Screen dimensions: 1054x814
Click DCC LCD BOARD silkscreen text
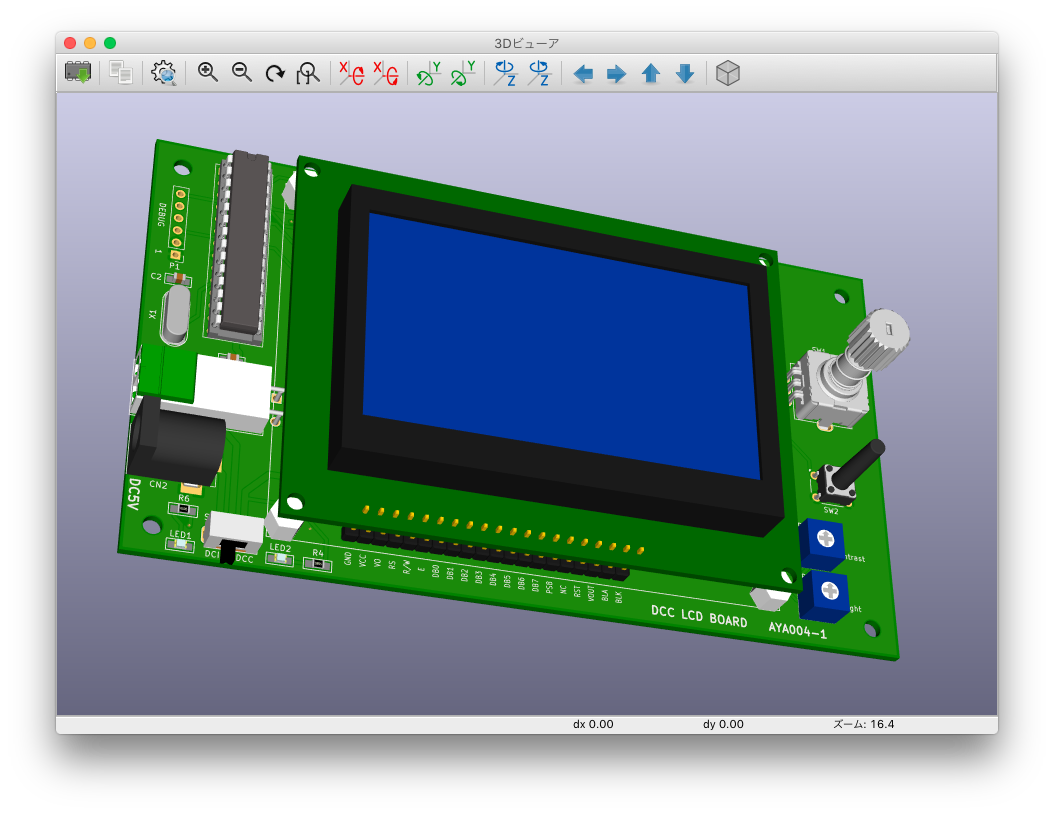699,616
